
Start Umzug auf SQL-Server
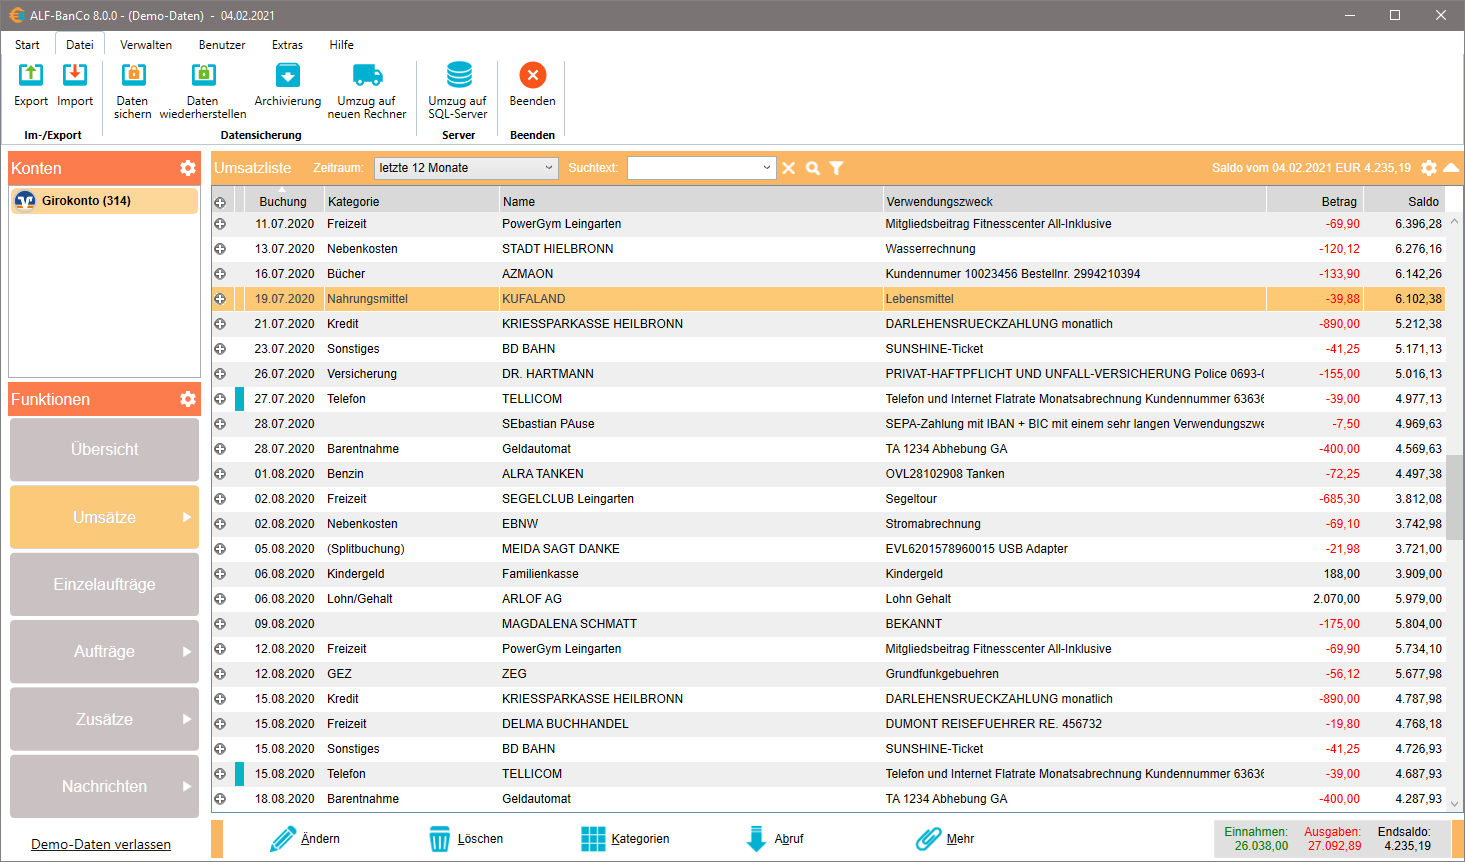click(x=458, y=90)
